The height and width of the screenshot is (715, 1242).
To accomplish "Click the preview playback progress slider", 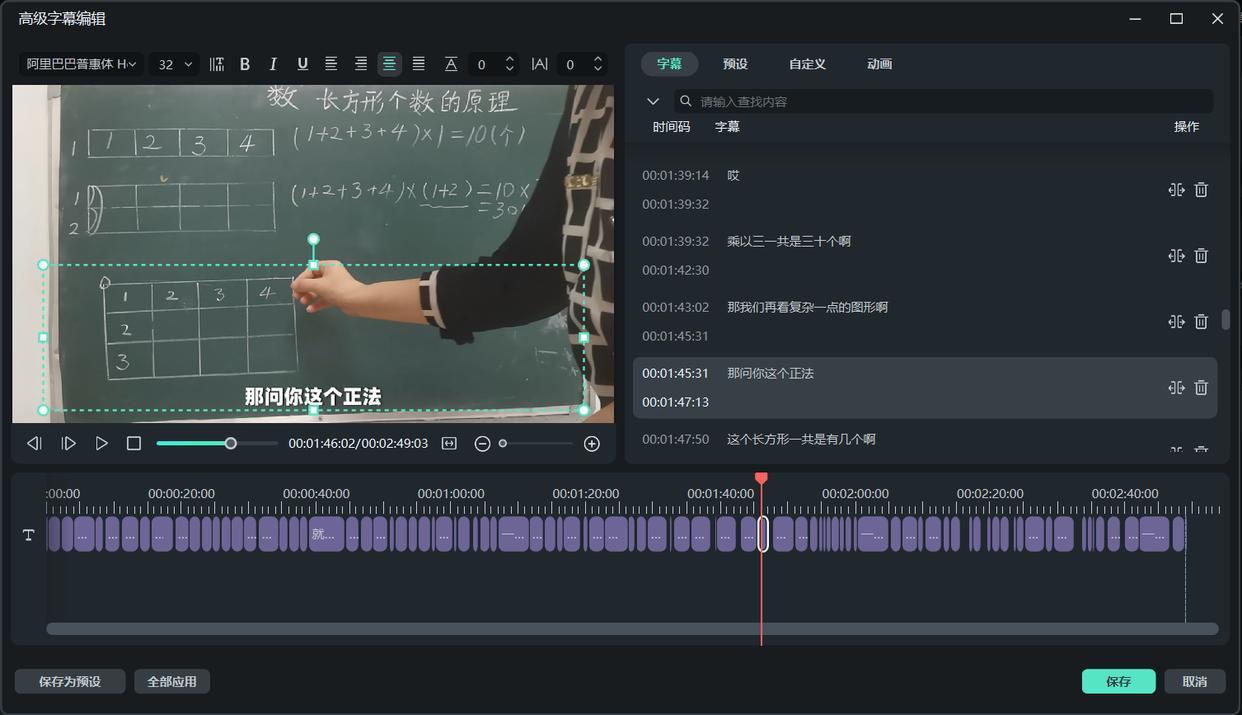I will pos(217,443).
